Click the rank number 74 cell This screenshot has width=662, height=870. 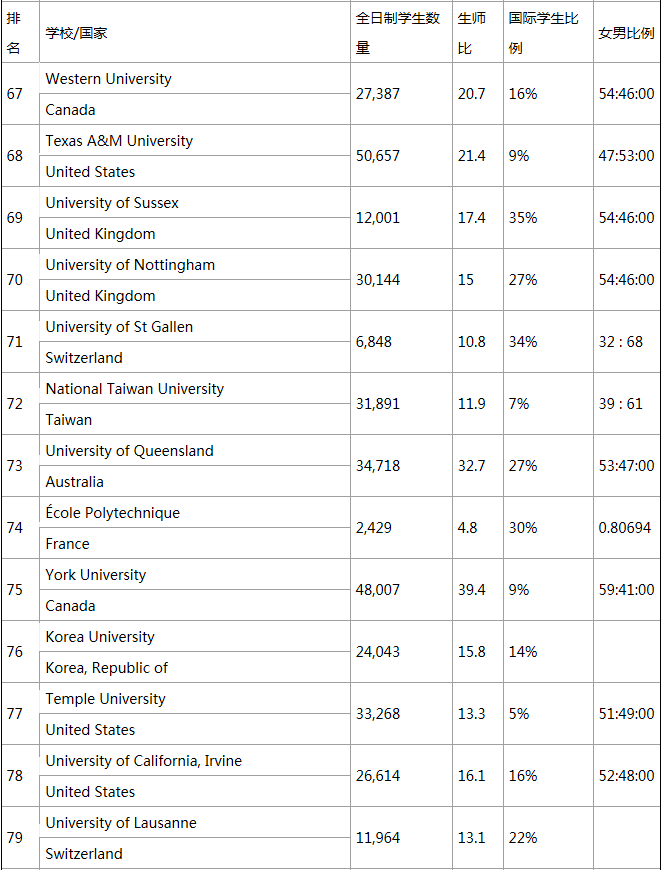[x=15, y=528]
